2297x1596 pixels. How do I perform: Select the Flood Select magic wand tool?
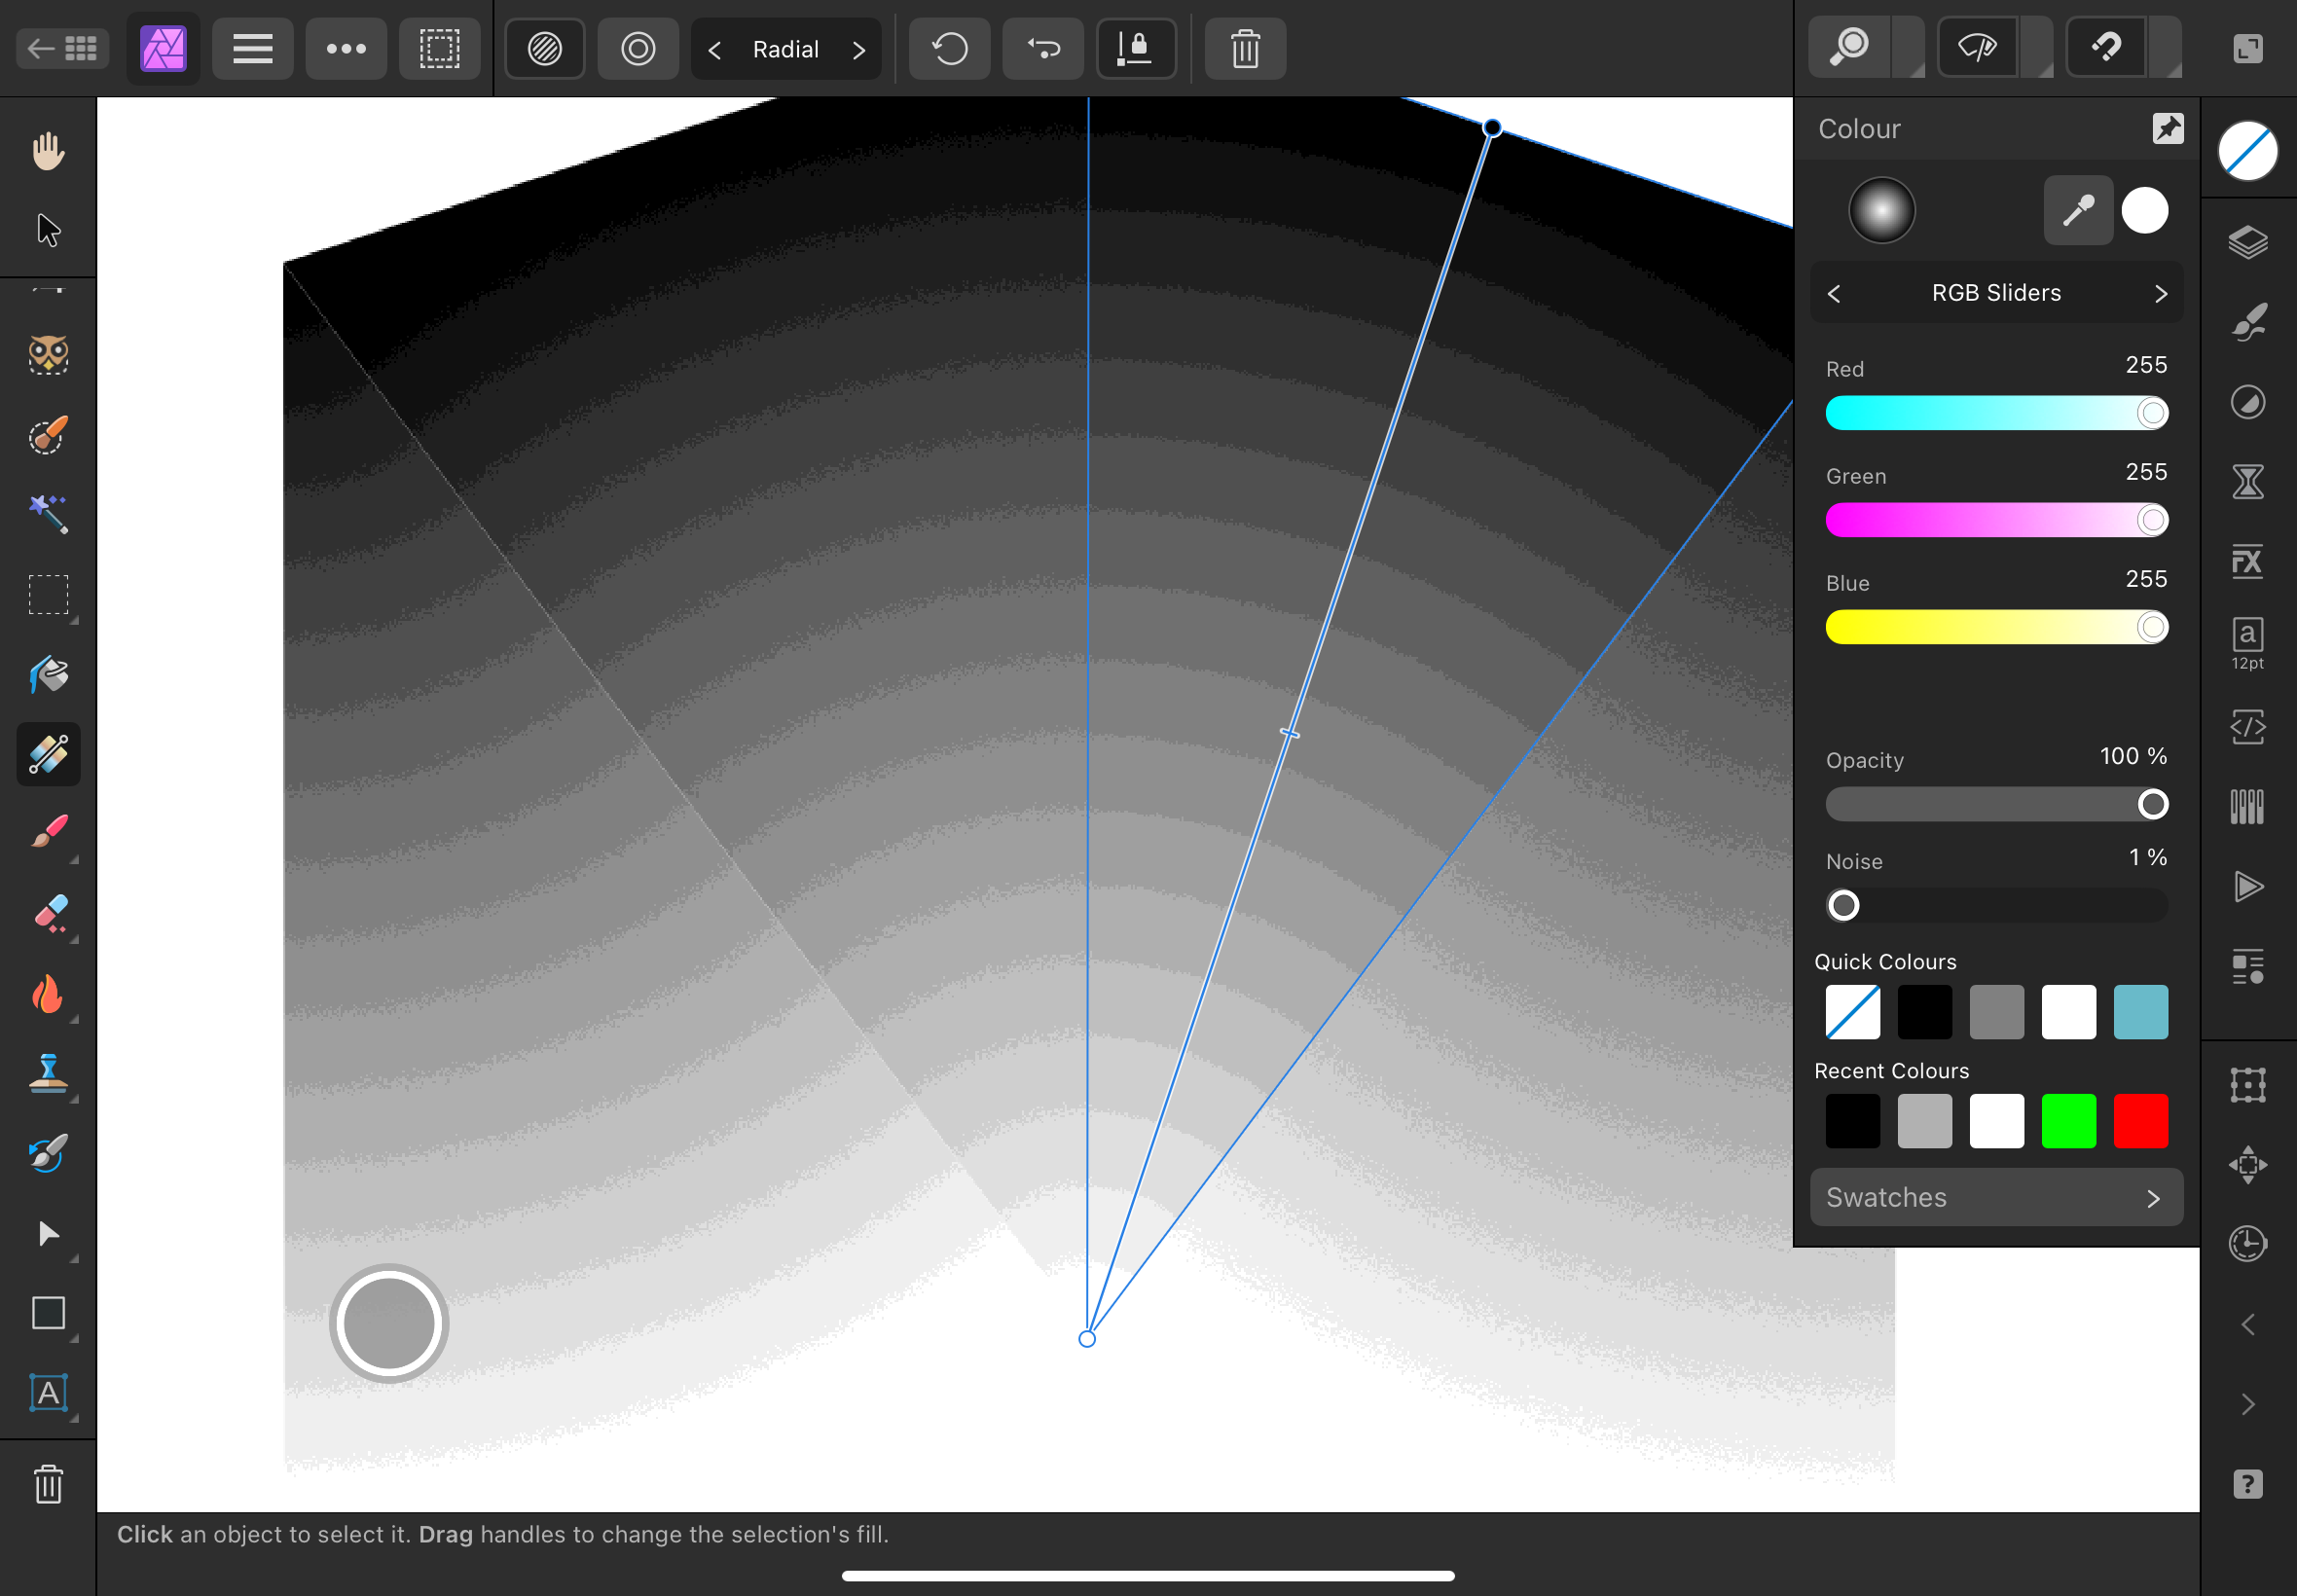coord(48,515)
